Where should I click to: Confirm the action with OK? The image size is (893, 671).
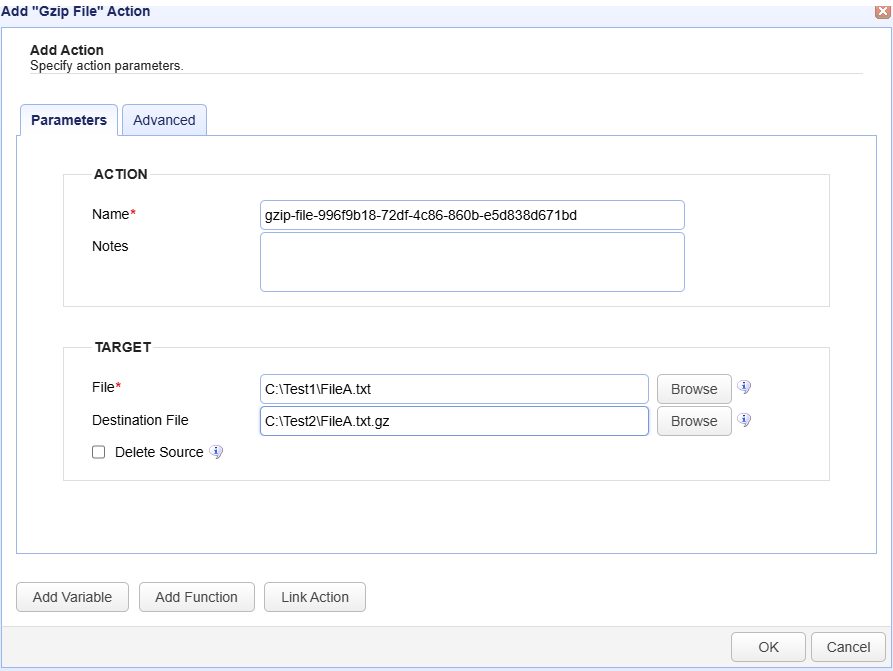[x=768, y=647]
